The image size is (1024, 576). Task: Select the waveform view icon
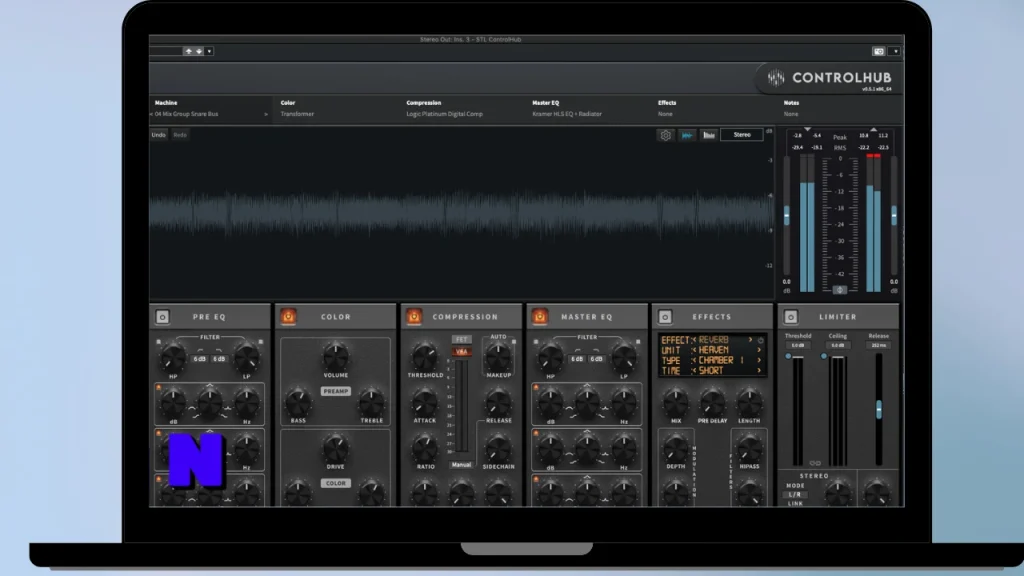687,135
